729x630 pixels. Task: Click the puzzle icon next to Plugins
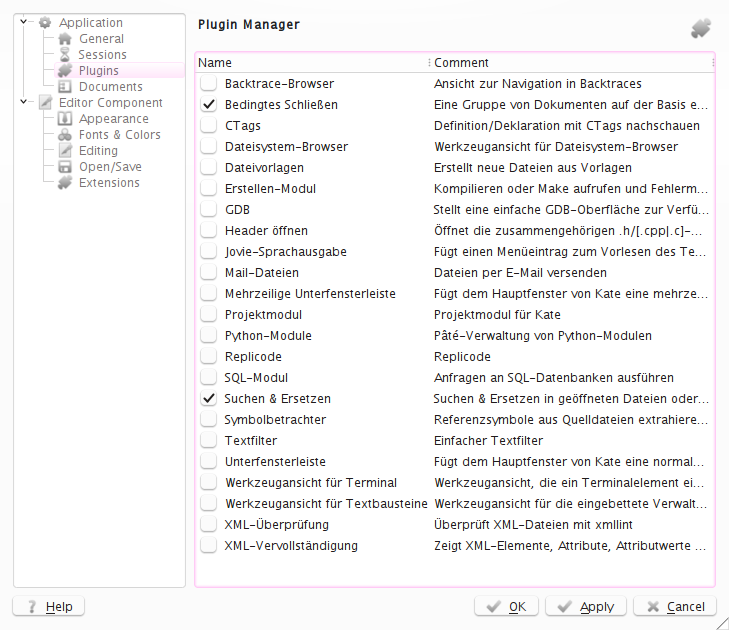(65, 70)
